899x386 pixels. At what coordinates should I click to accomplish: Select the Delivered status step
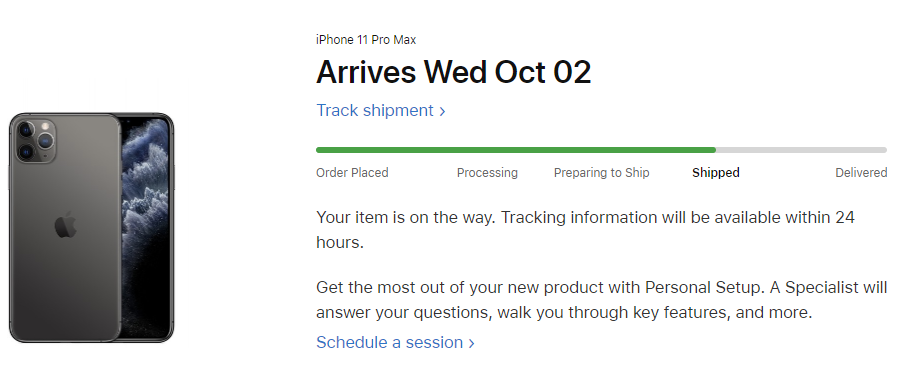[x=861, y=173]
